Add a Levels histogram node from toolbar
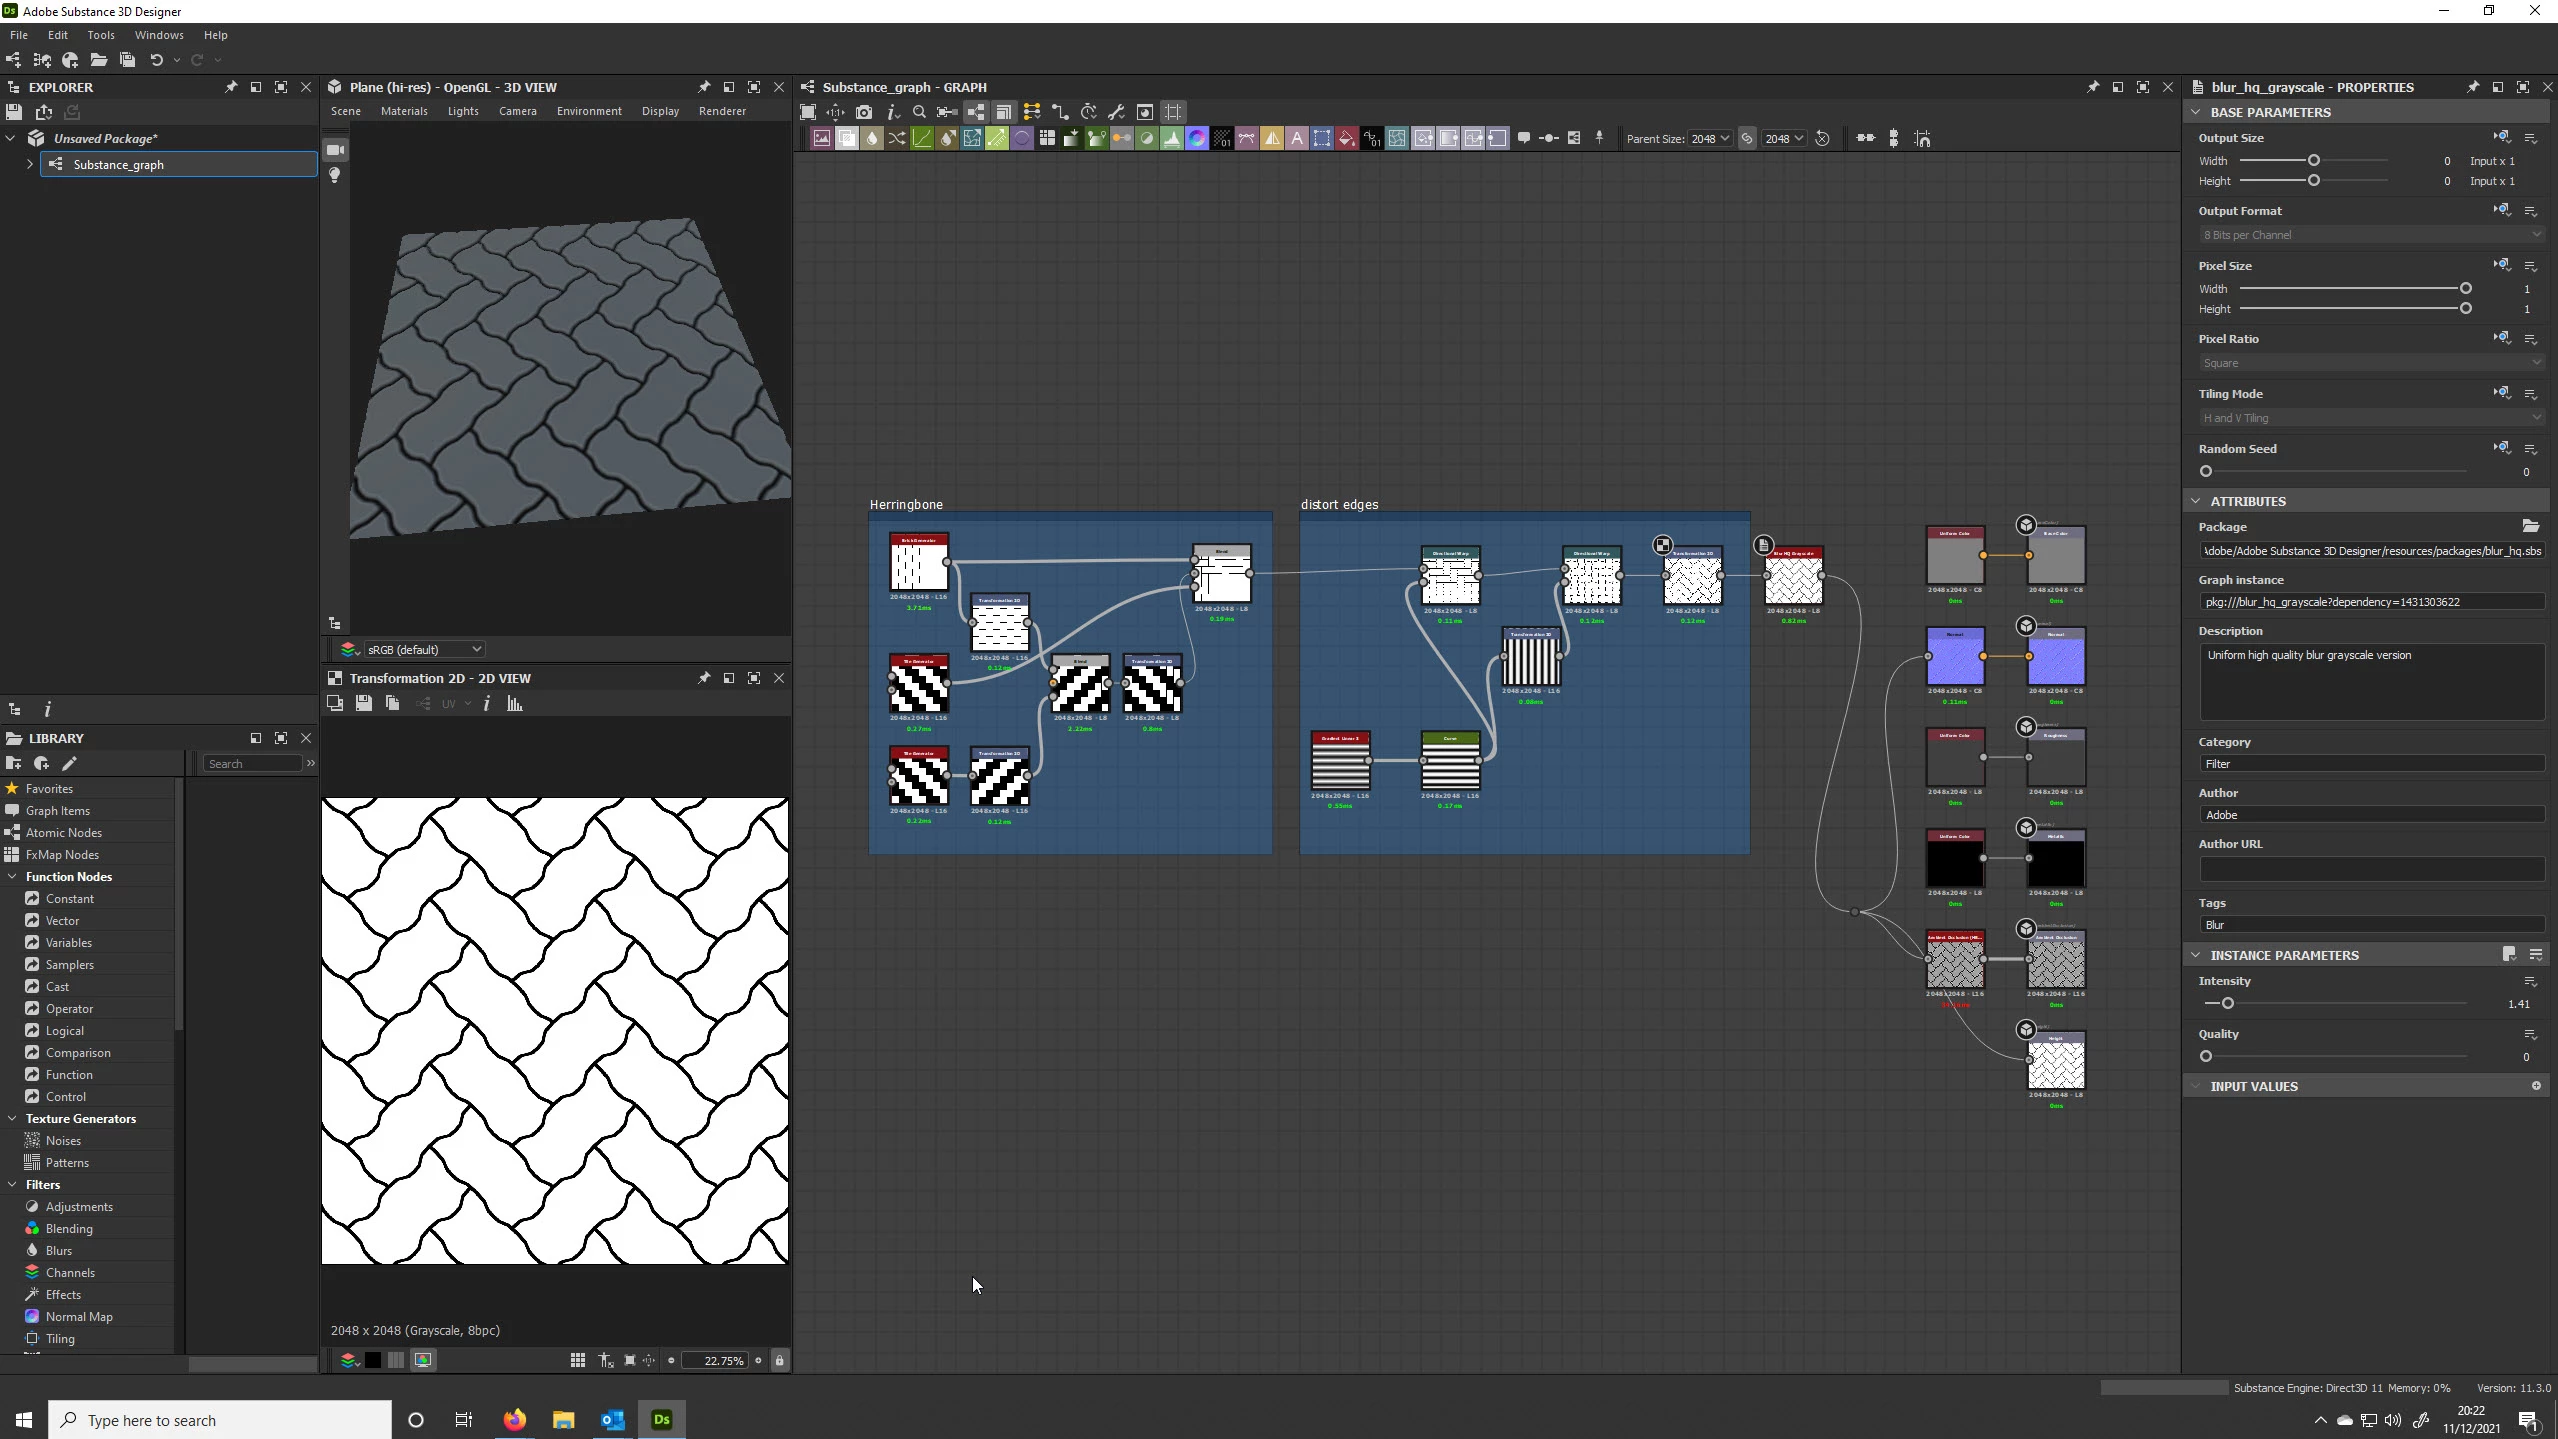Image resolution: width=2558 pixels, height=1439 pixels. pos(1172,139)
